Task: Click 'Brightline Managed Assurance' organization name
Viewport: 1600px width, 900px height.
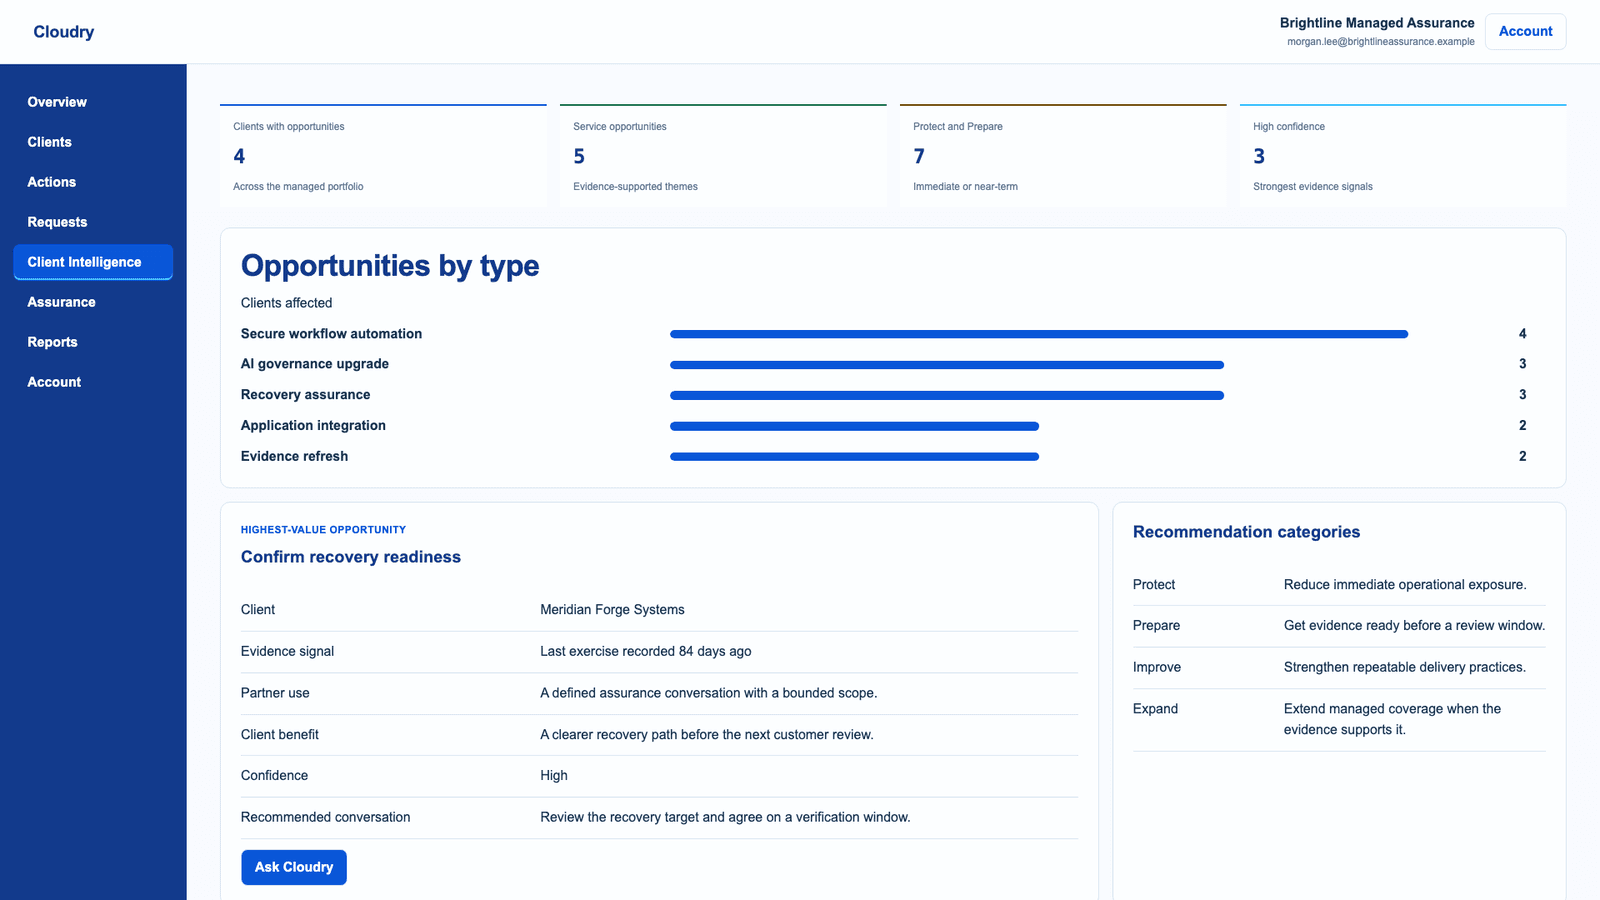Action: point(1377,23)
